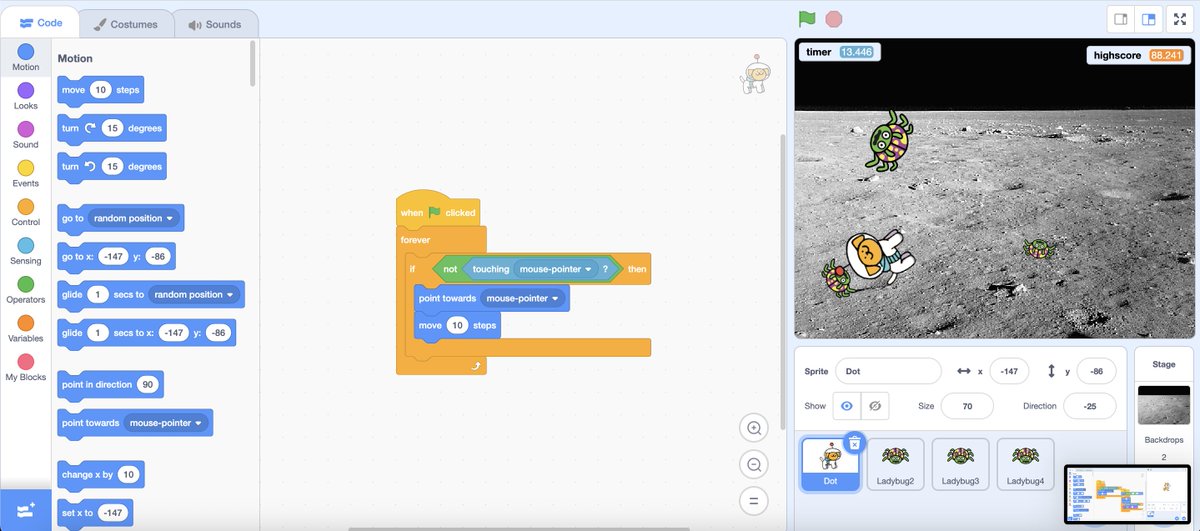Click the block palette vertical scrollbar

(253, 63)
